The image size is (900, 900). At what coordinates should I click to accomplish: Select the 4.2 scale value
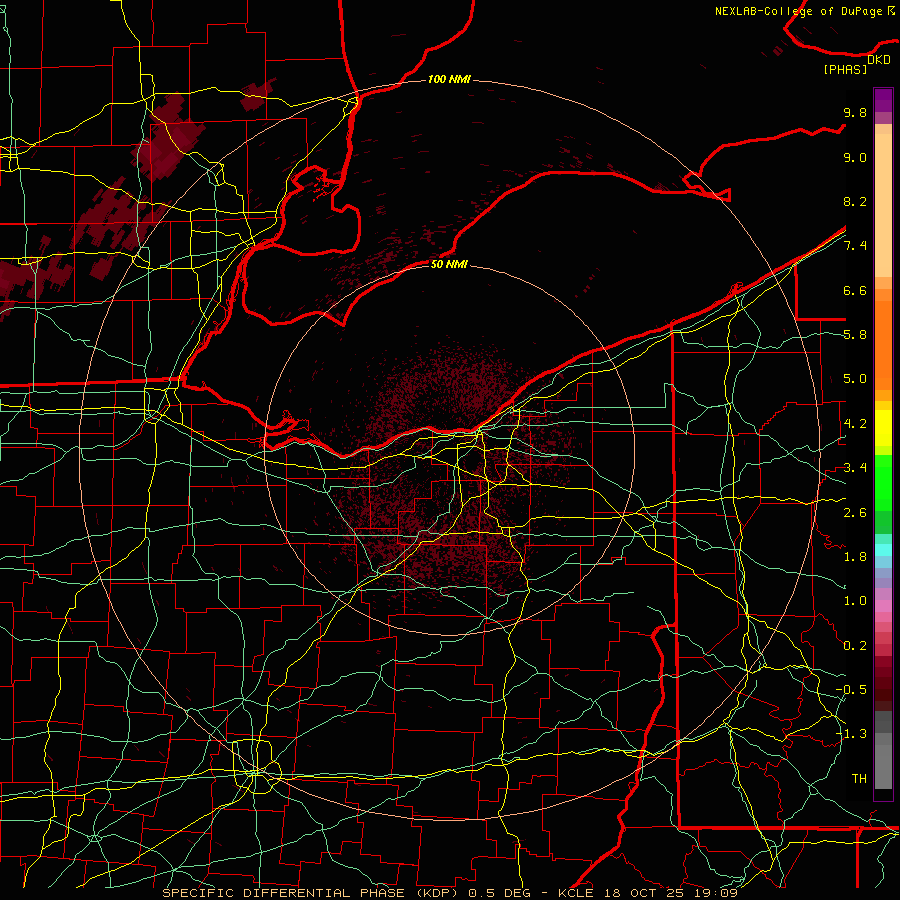(855, 424)
